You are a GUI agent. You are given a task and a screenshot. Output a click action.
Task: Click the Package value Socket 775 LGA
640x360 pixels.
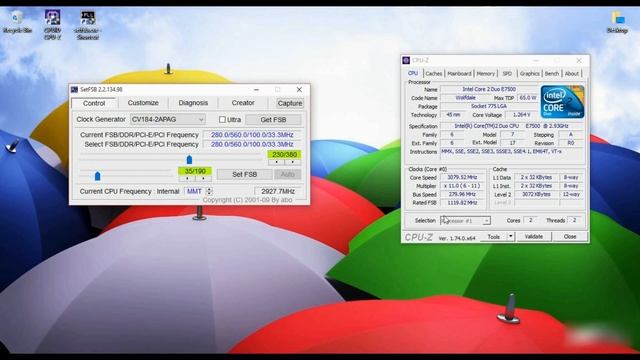(489, 106)
